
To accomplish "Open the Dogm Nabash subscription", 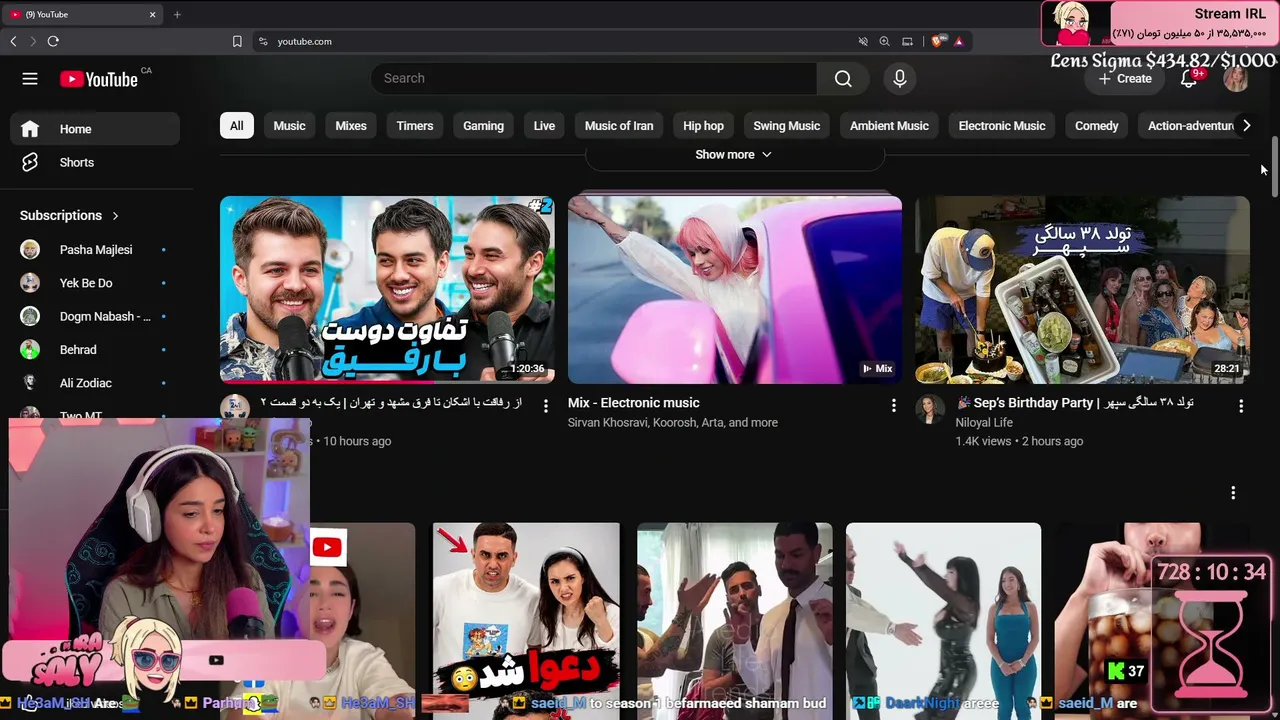I will (x=95, y=317).
